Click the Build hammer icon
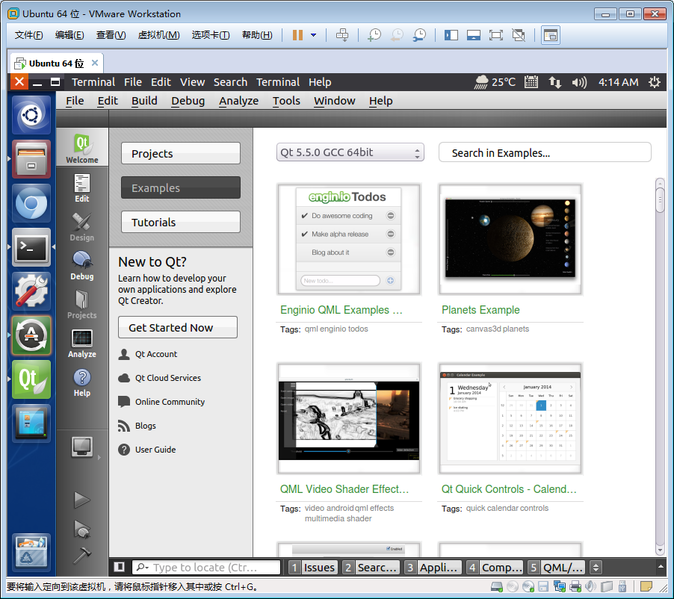Screen dimensions: 674x599 pos(82,555)
